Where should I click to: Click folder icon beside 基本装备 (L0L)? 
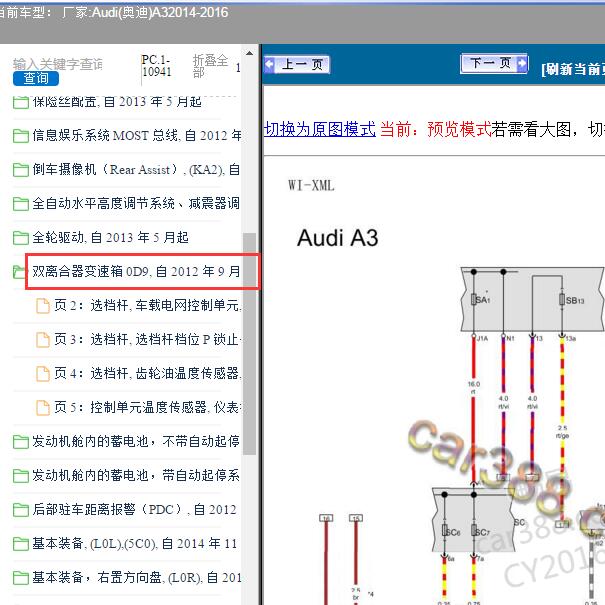tap(20, 544)
